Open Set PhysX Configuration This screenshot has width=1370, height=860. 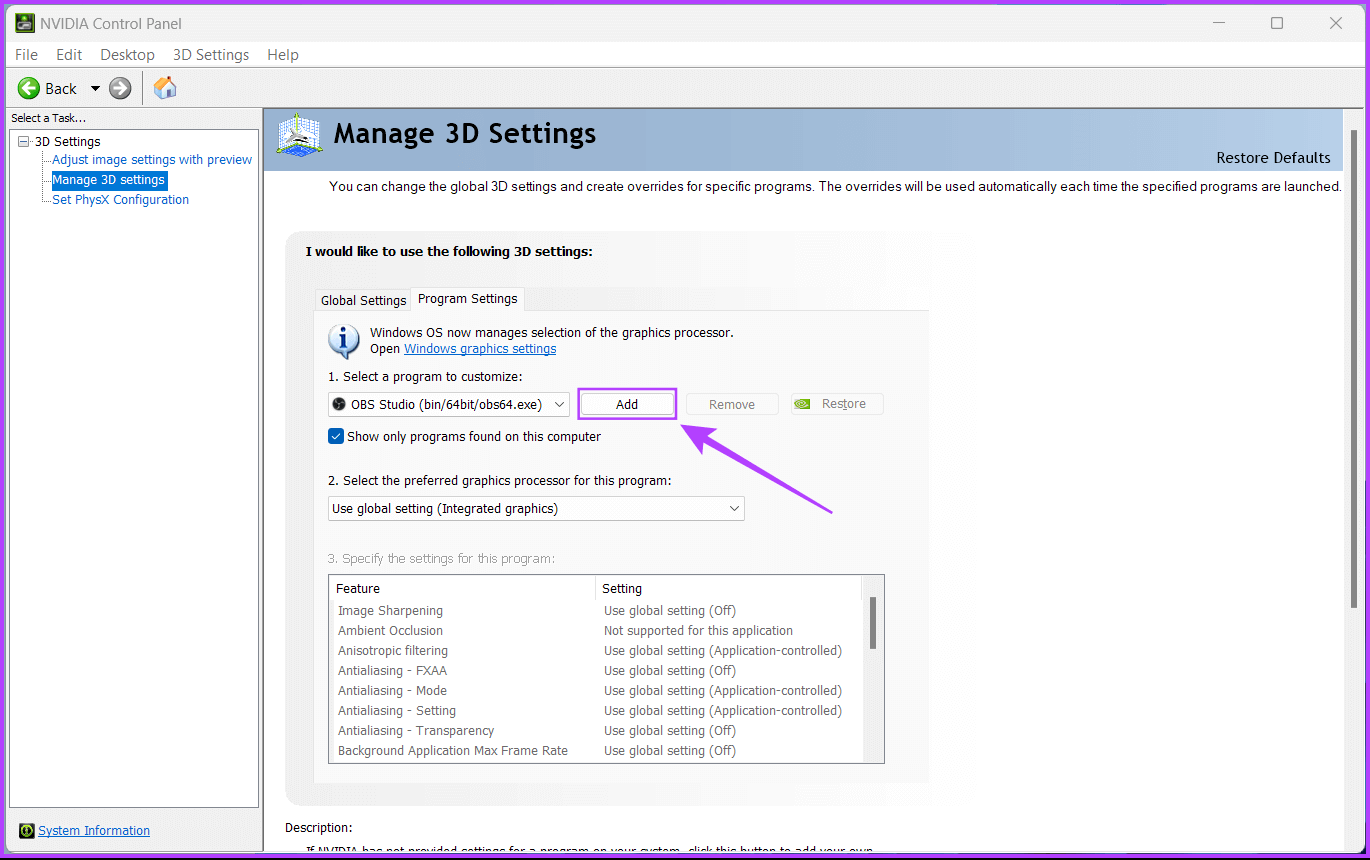[x=120, y=200]
